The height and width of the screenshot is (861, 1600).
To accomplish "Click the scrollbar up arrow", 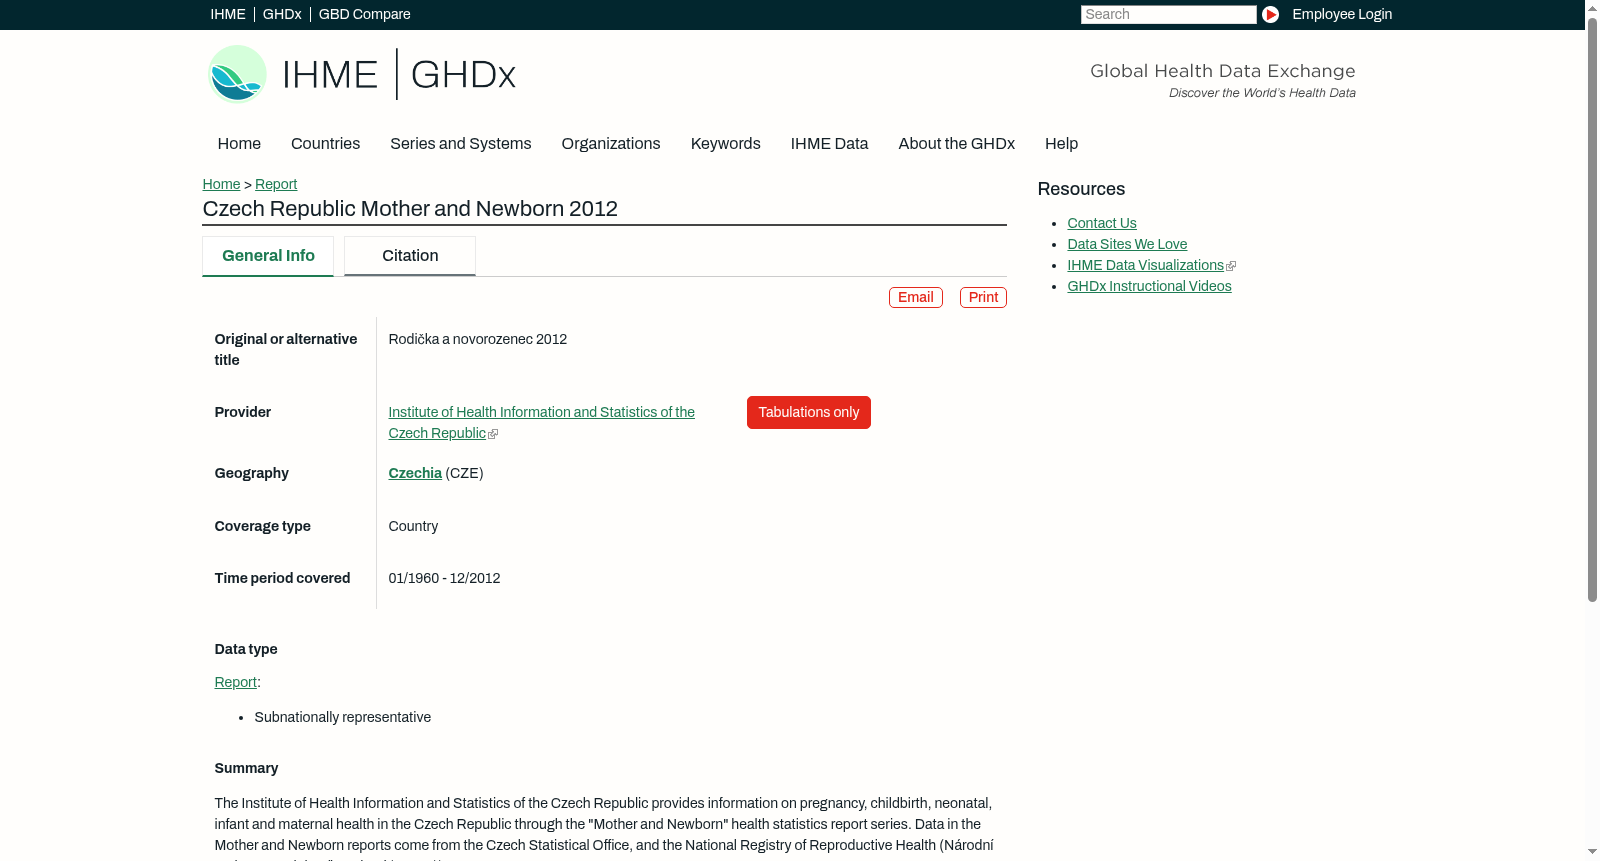I will [1592, 8].
